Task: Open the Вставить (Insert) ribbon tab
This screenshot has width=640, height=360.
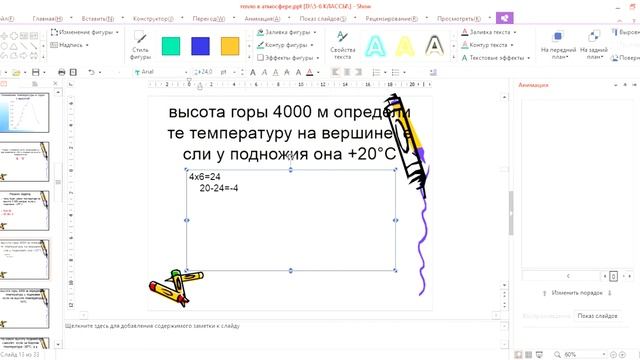Action: [x=98, y=18]
